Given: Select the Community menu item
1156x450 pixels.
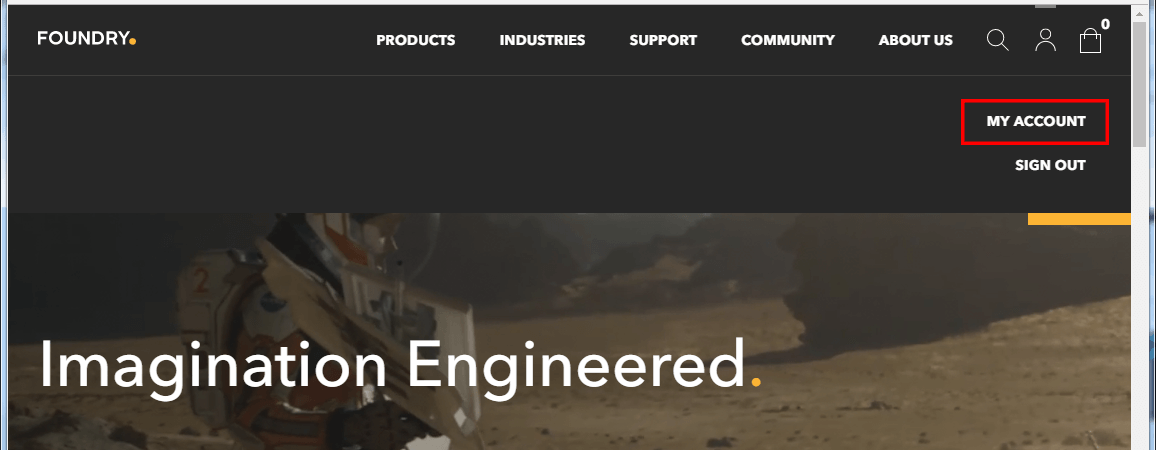Looking at the screenshot, I should [x=787, y=41].
